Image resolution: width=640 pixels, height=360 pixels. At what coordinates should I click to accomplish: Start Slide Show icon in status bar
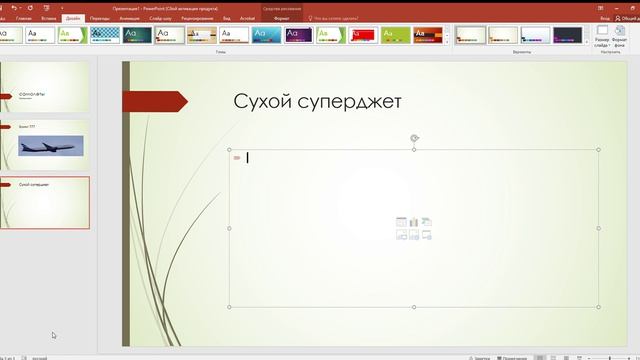tap(579, 358)
